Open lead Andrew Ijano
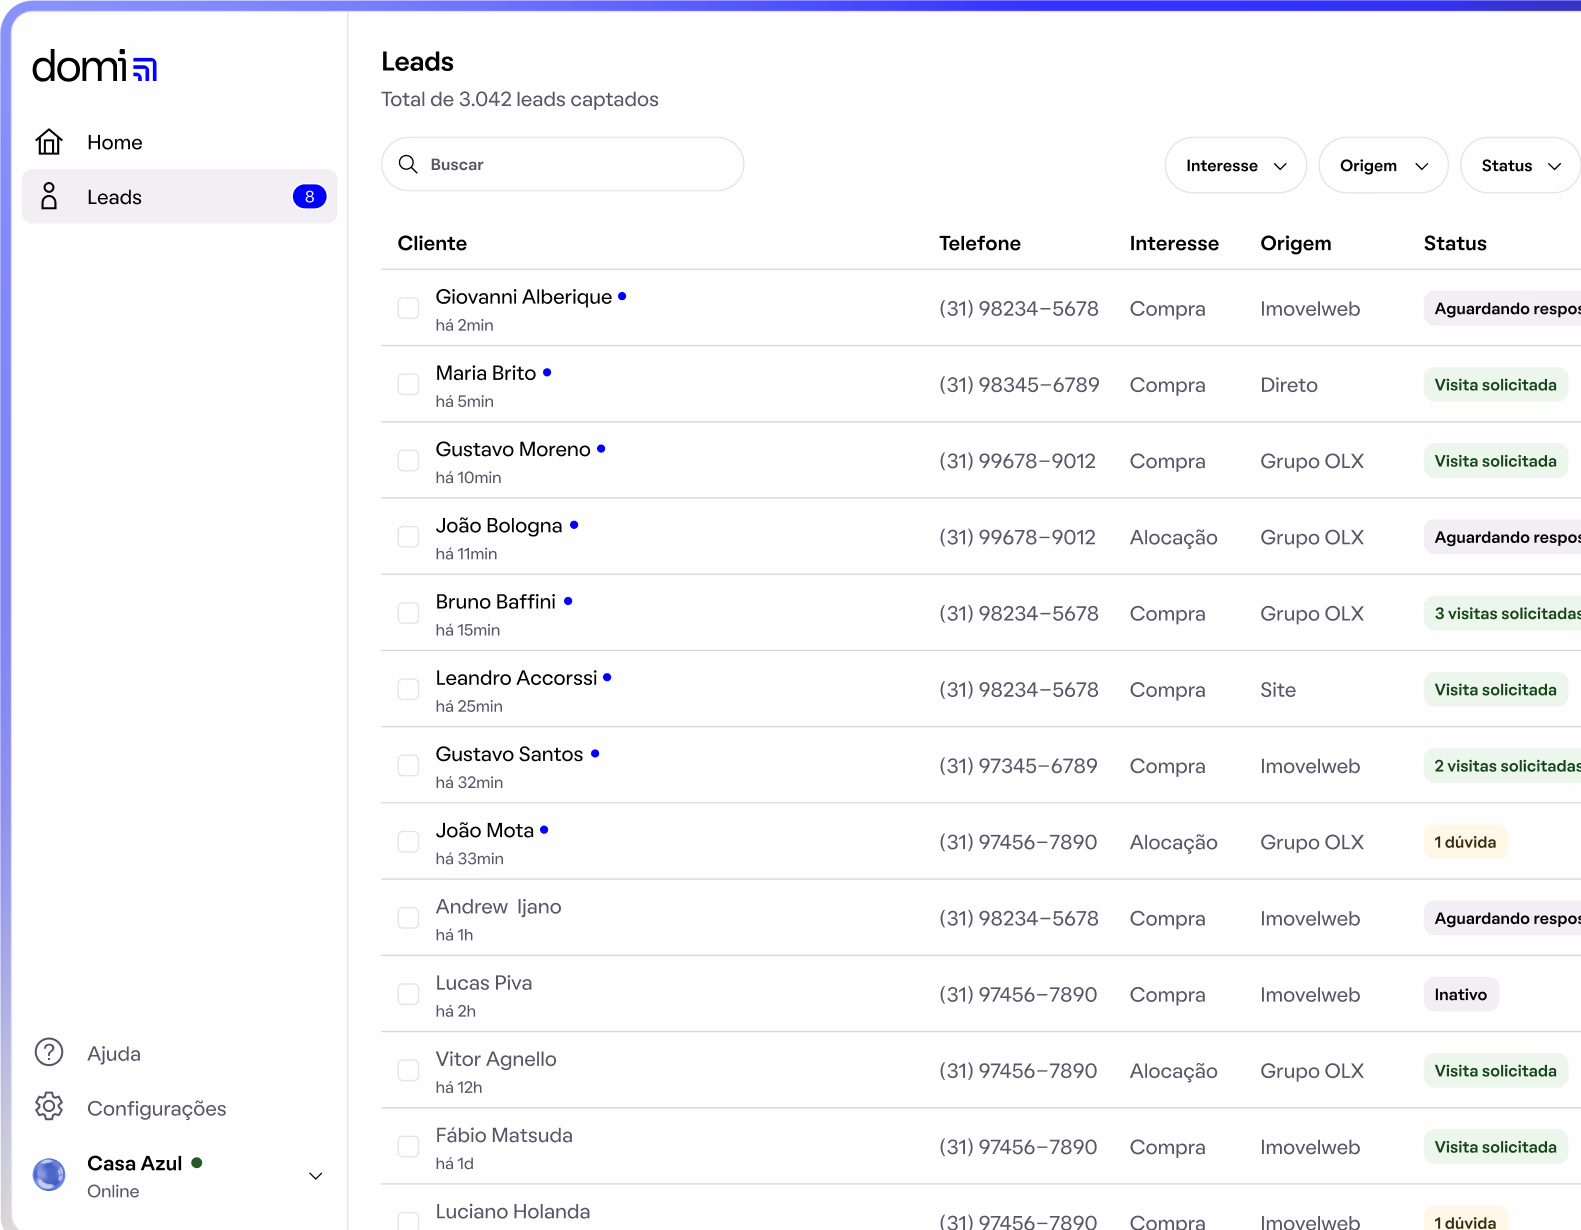This screenshot has width=1581, height=1230. click(498, 906)
